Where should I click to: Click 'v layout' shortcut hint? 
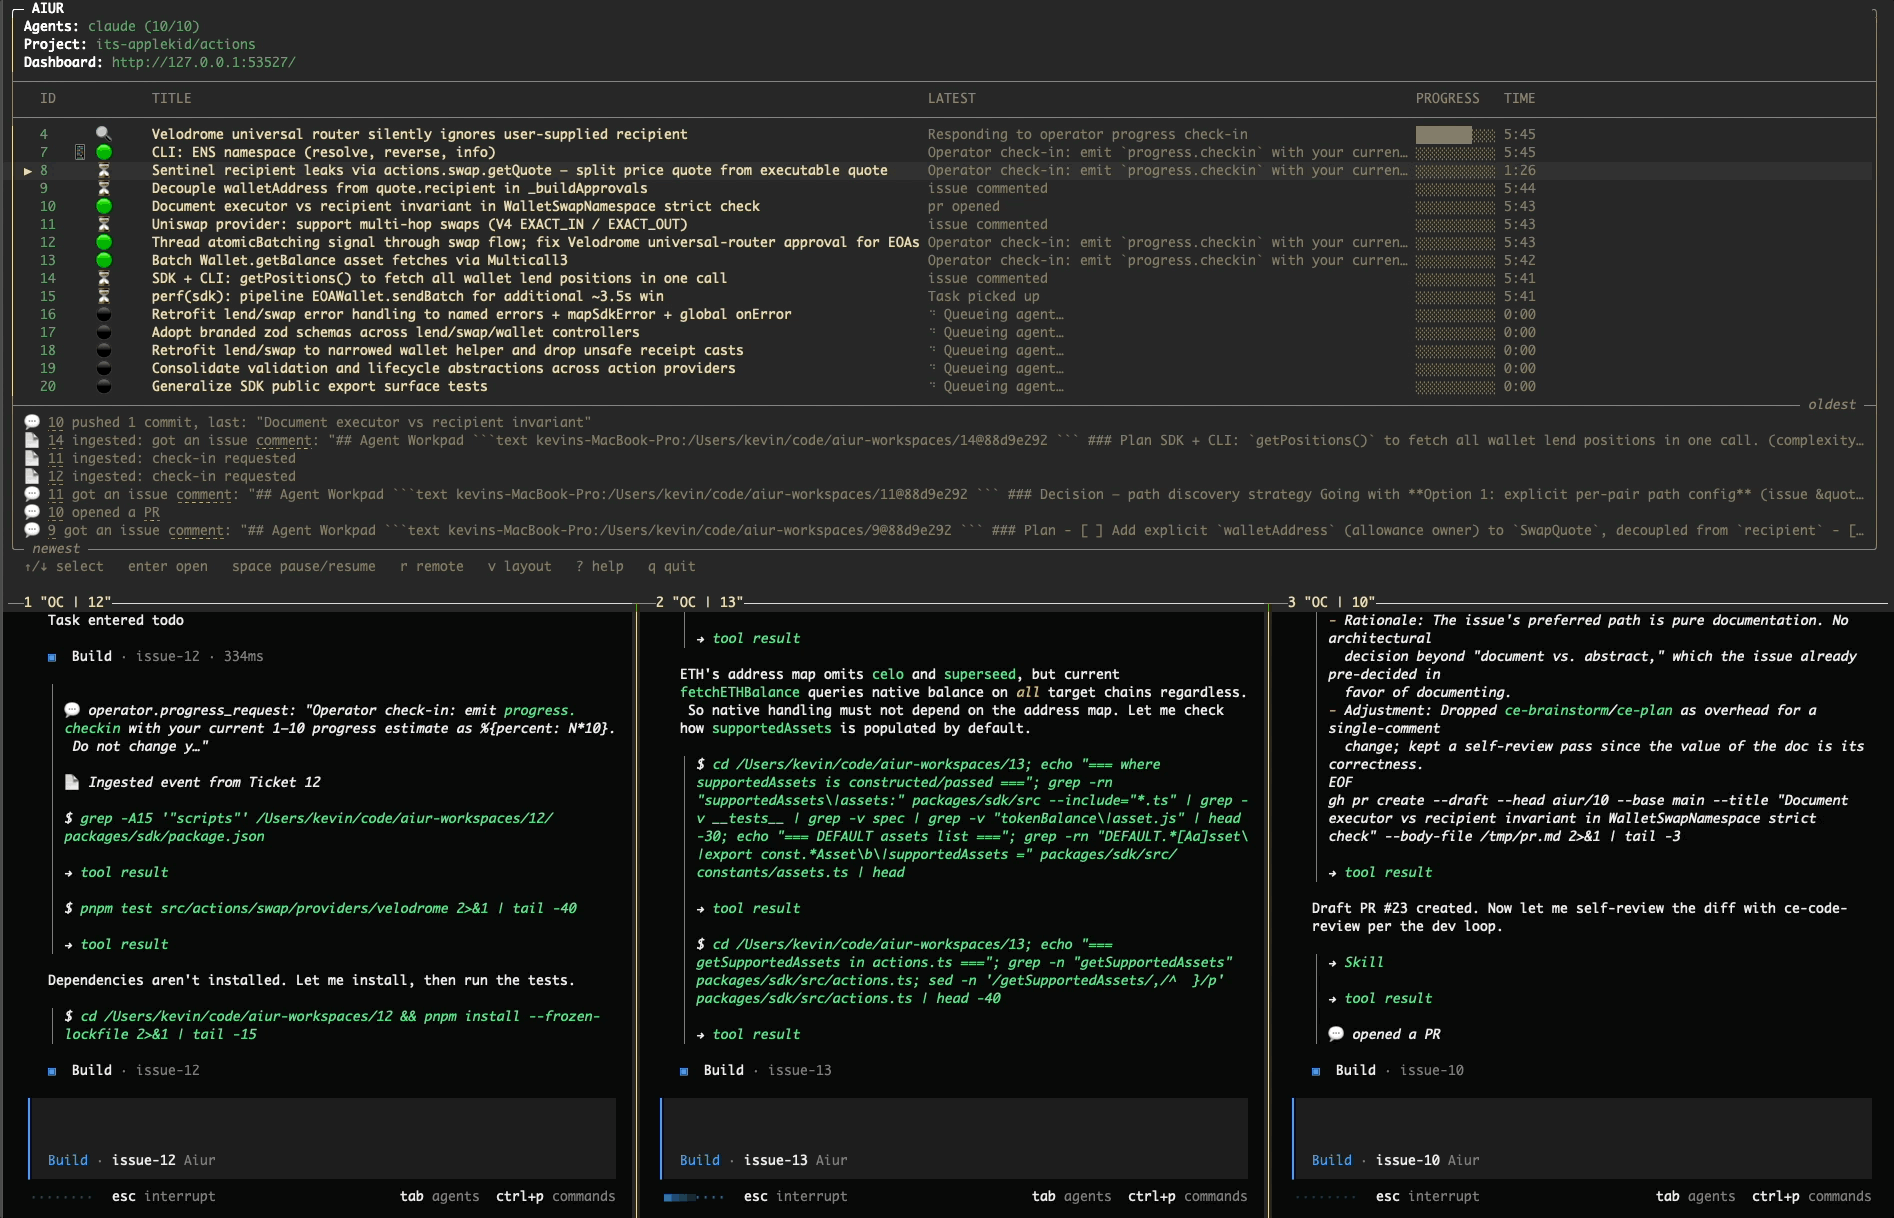(x=520, y=566)
